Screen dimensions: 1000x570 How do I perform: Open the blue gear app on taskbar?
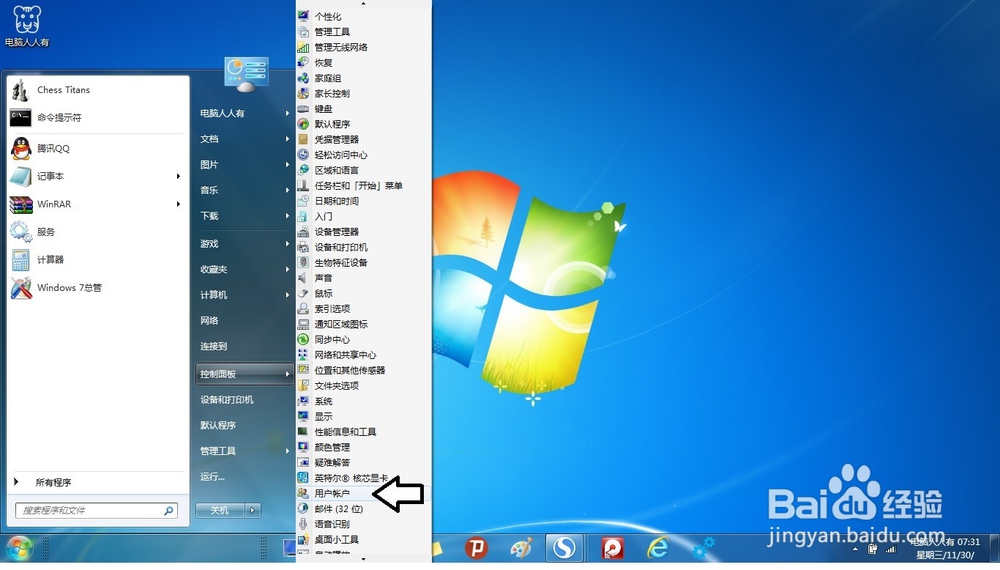coord(703,548)
